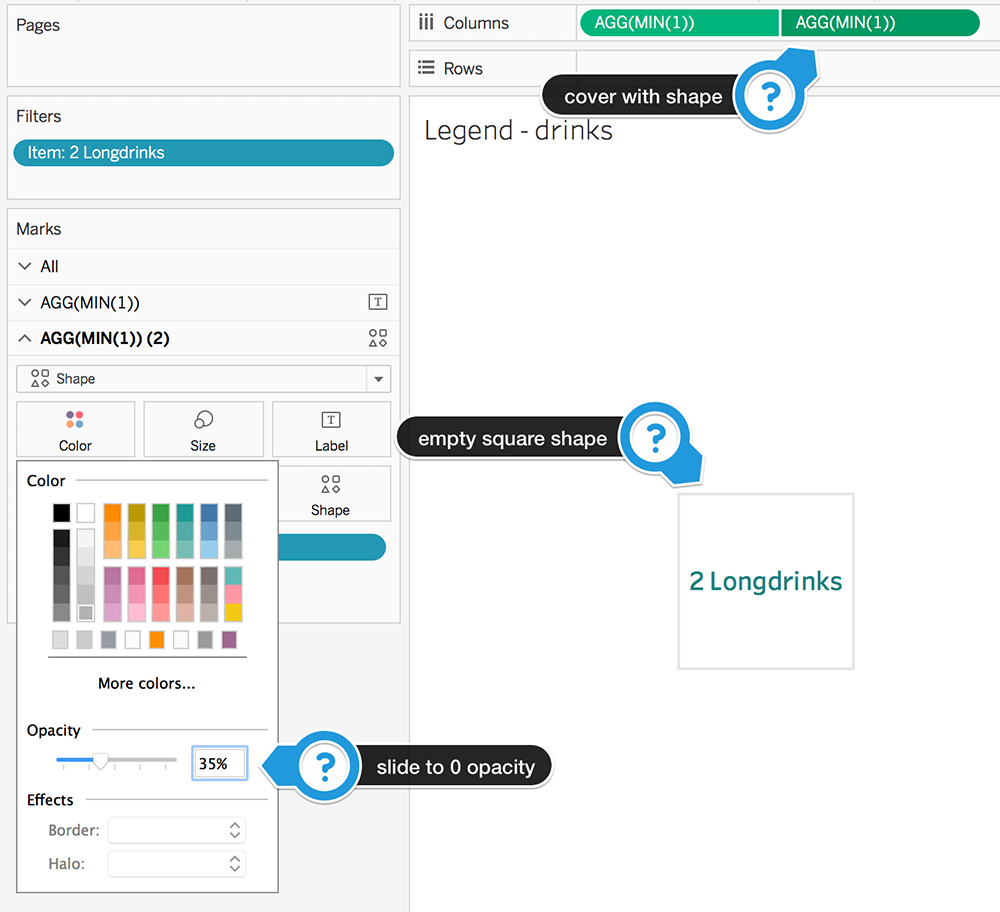Open Size options on the Marks card
1000x912 pixels.
click(203, 429)
